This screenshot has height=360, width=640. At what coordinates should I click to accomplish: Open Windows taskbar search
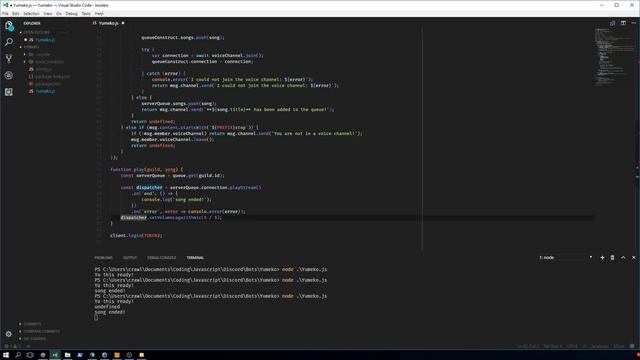coord(18,355)
